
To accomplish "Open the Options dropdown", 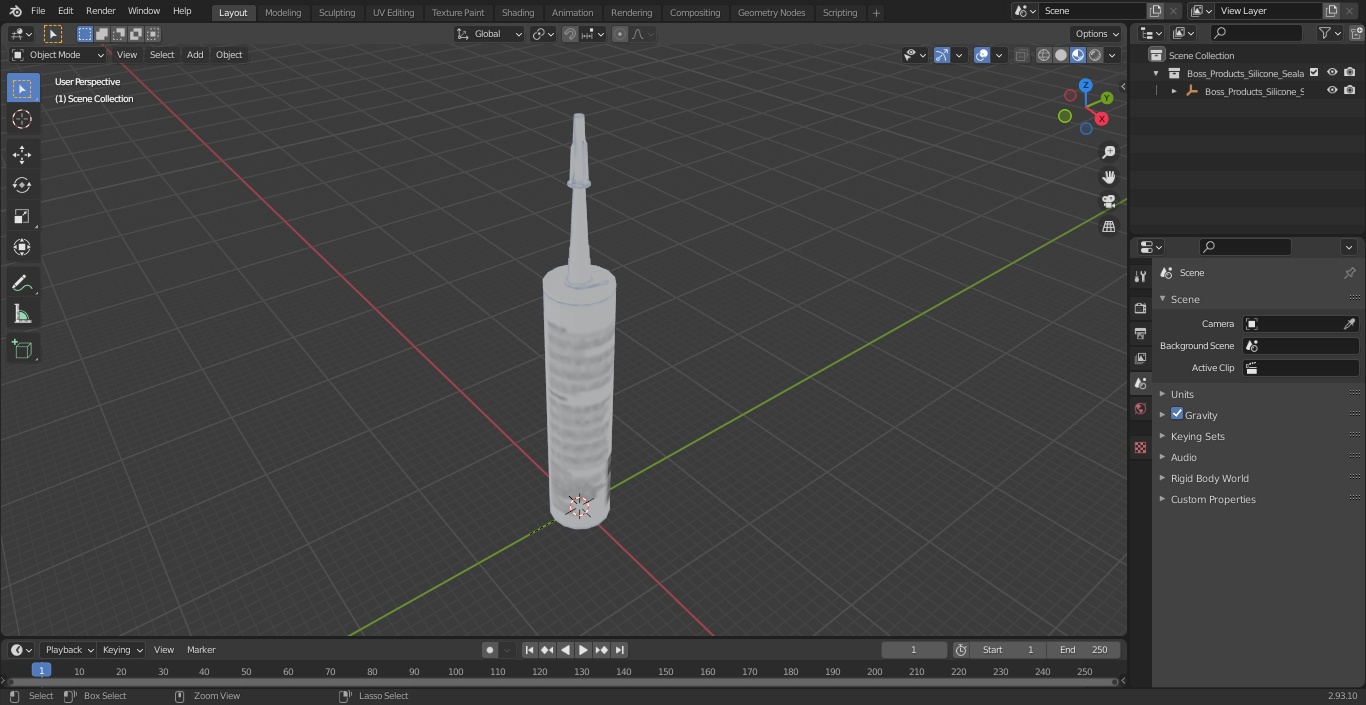I will click(x=1097, y=34).
